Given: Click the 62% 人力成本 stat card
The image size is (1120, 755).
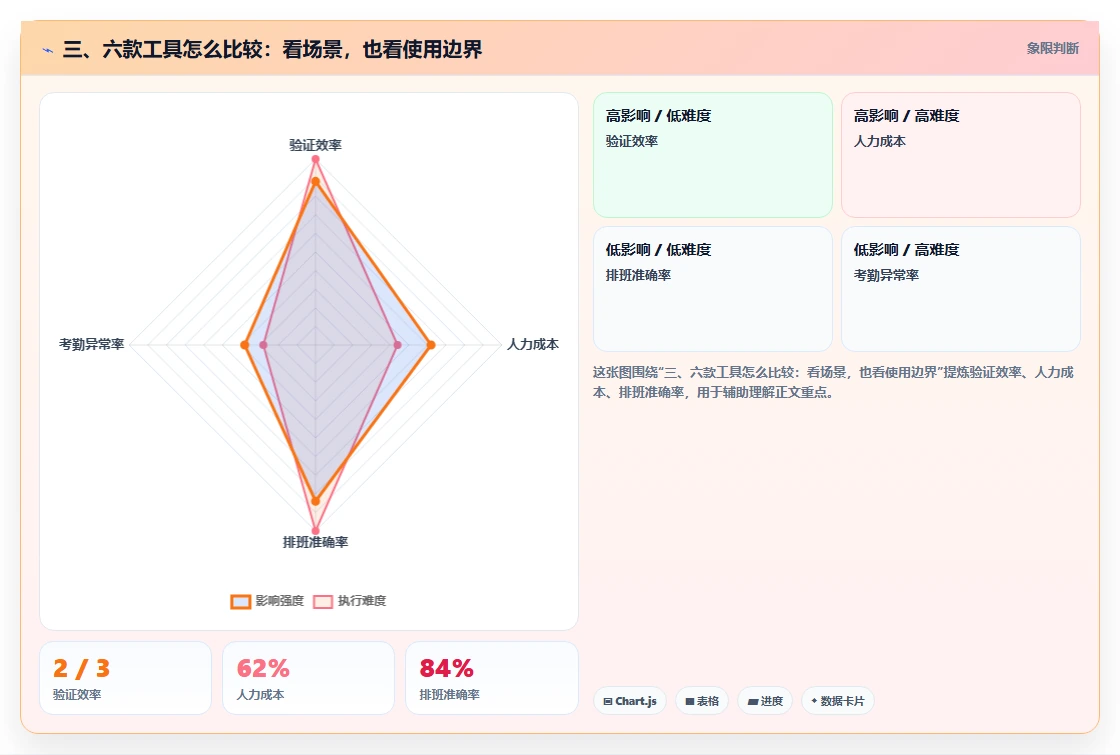Looking at the screenshot, I should [x=309, y=678].
